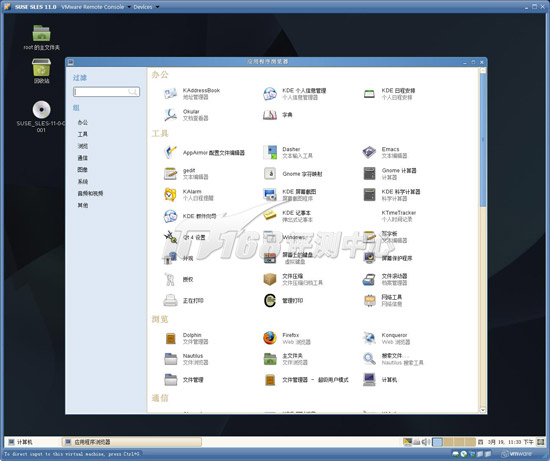
Task: Open Qt 4 设置
Action: [x=185, y=238]
